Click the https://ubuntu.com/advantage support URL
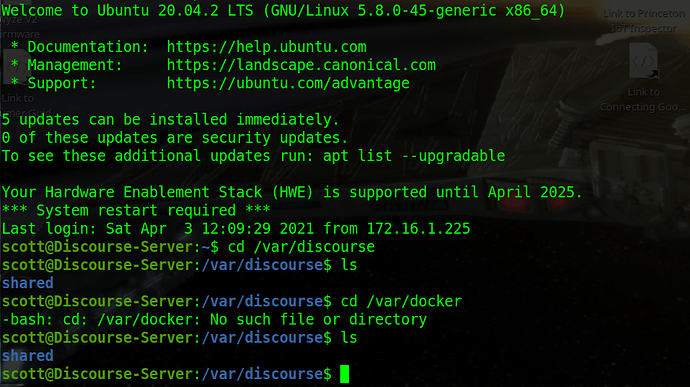 [288, 83]
